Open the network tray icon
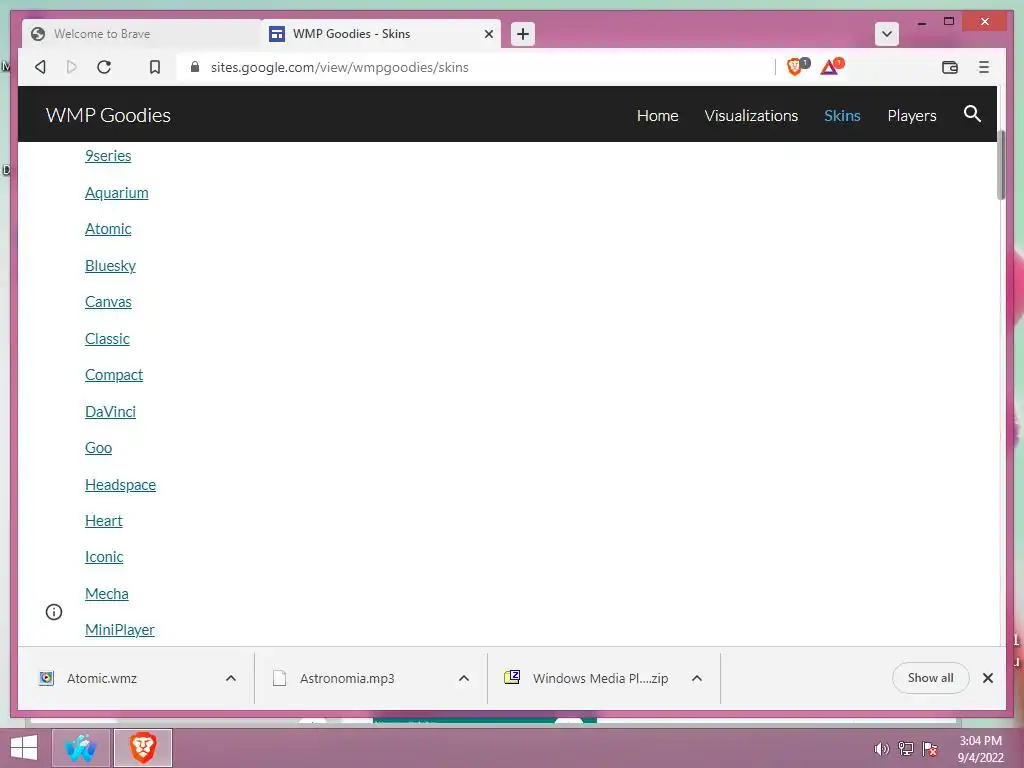1024x768 pixels. (x=905, y=749)
